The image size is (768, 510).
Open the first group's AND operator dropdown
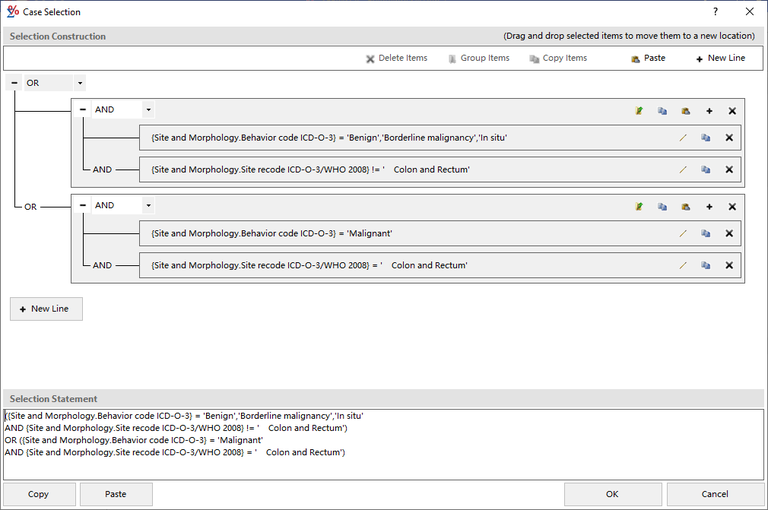[x=148, y=110]
